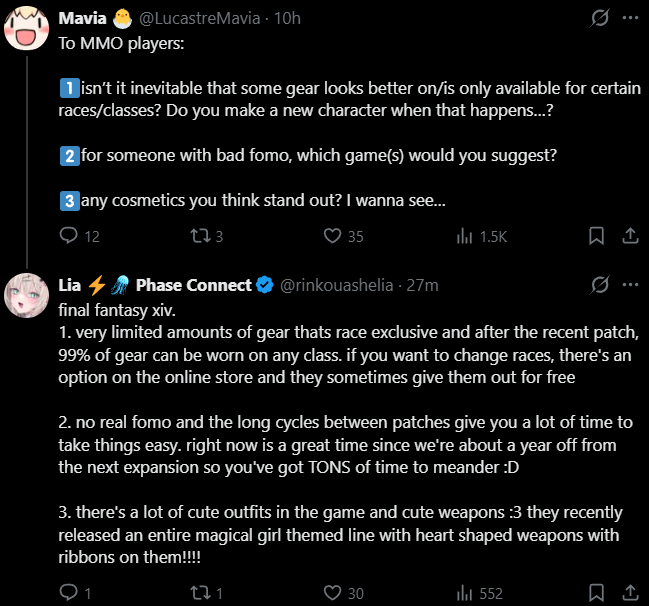Viewport: 649px width, 606px height.
Task: Retweet Mavia's MMO players tweet
Action: 198,236
